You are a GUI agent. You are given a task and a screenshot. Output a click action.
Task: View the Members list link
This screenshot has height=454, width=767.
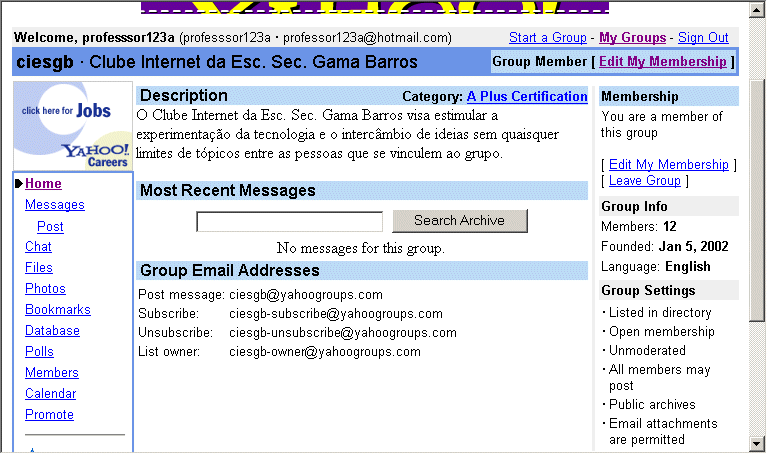(x=52, y=373)
